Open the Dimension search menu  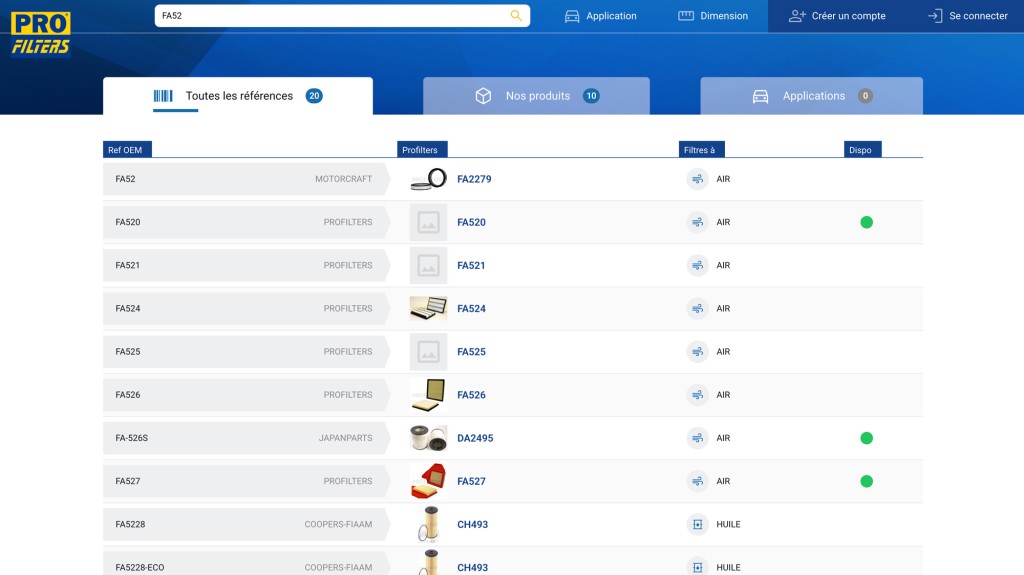(712, 16)
